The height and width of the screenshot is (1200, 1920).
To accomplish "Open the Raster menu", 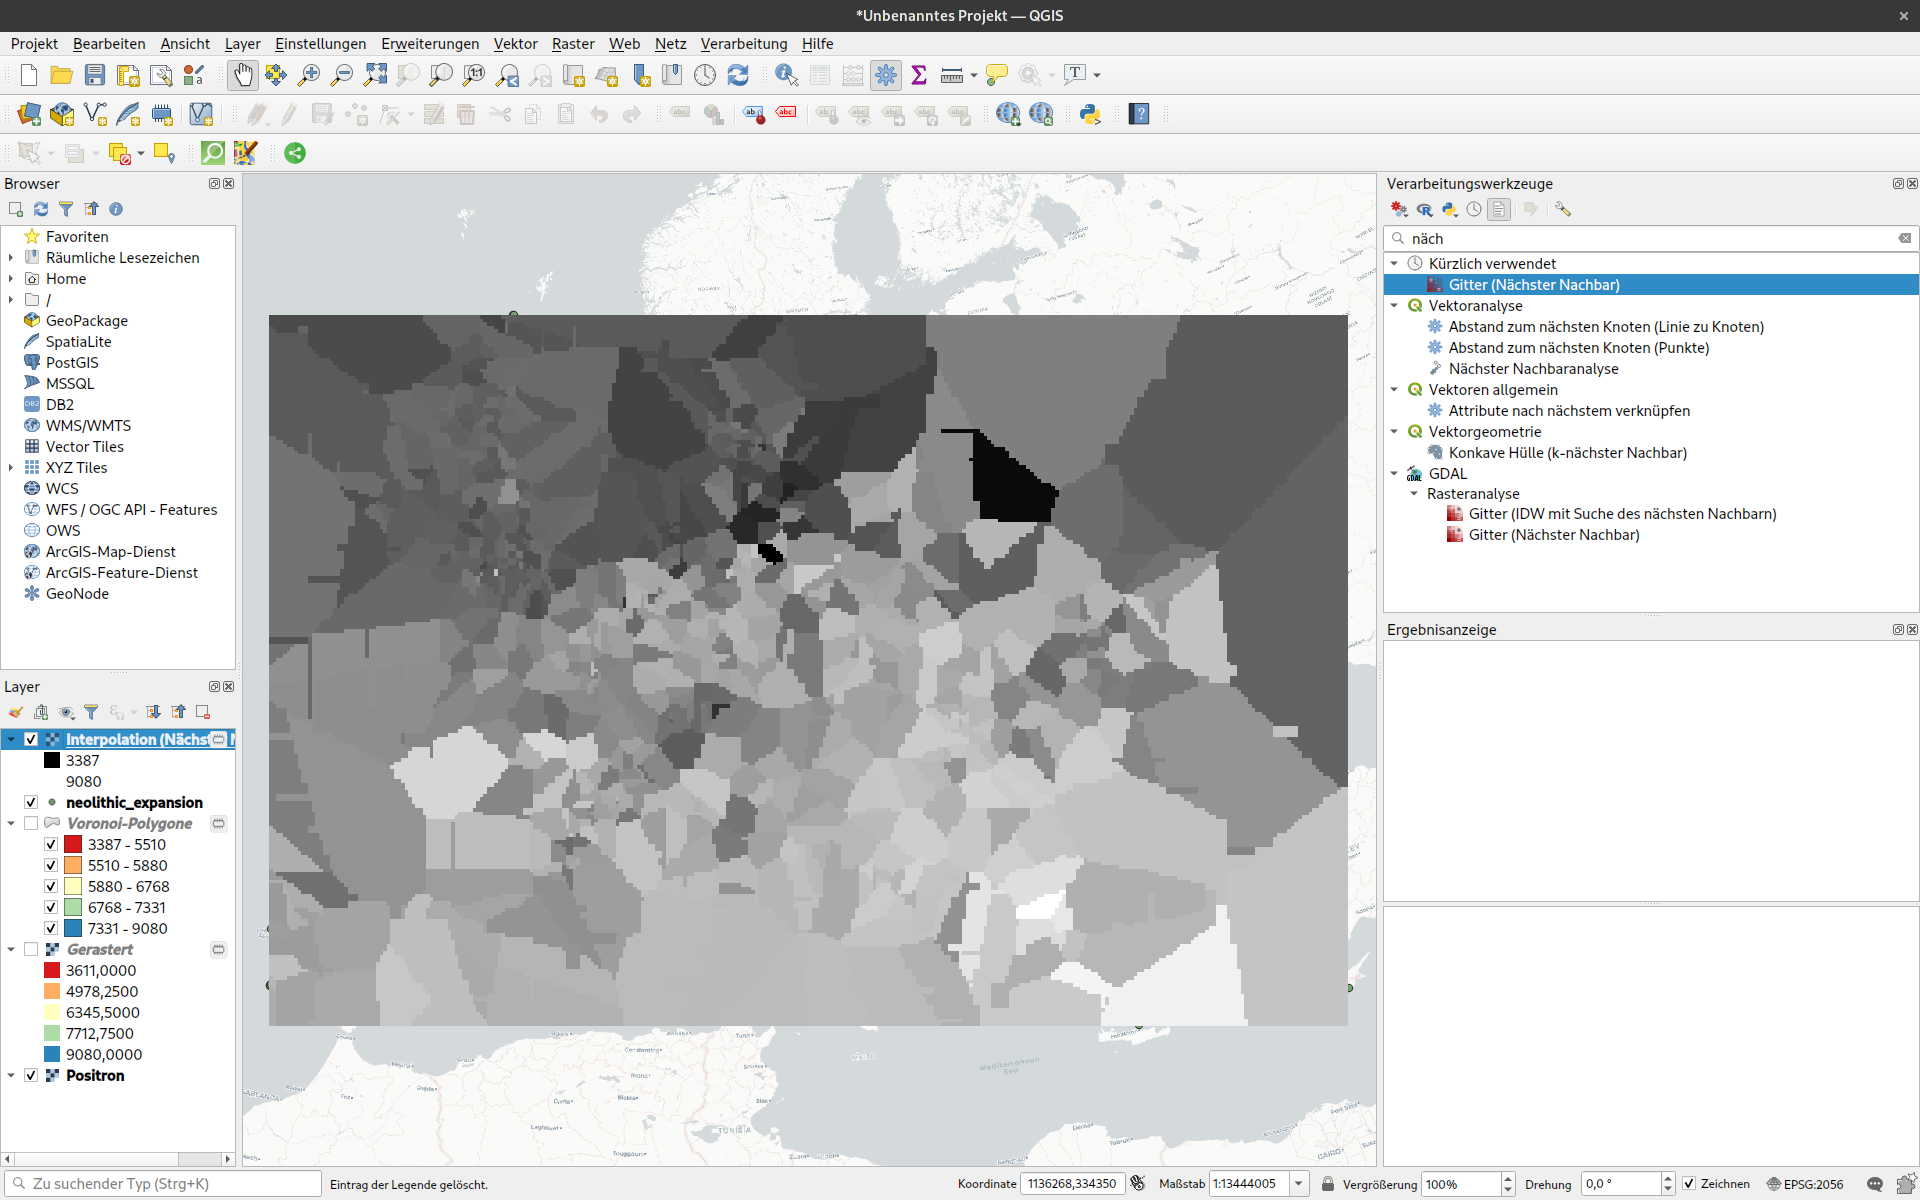I will point(572,44).
